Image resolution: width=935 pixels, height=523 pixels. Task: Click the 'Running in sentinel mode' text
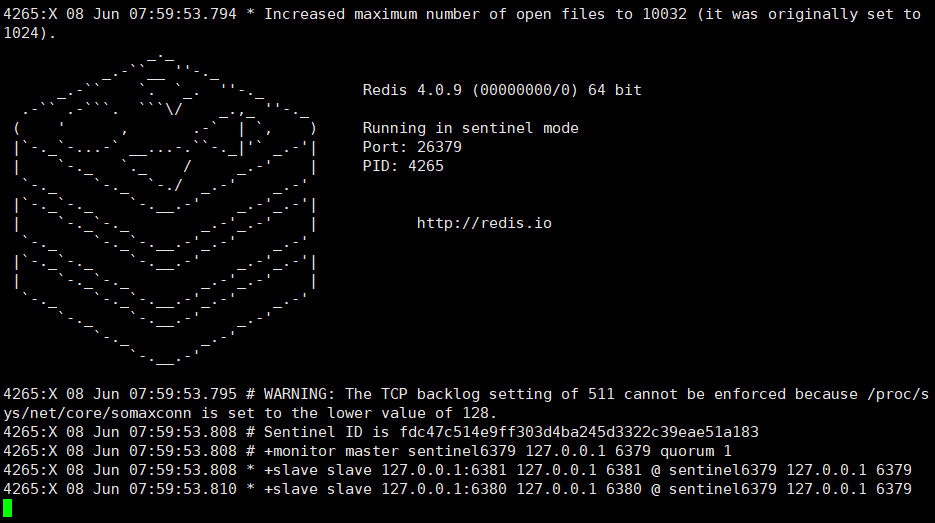[x=470, y=128]
